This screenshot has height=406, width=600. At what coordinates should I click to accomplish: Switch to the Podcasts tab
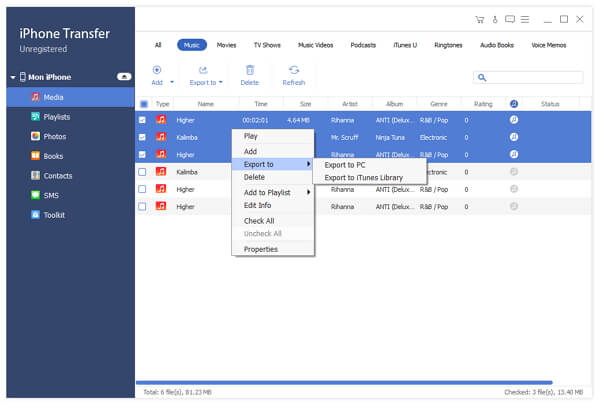pyautogui.click(x=363, y=45)
